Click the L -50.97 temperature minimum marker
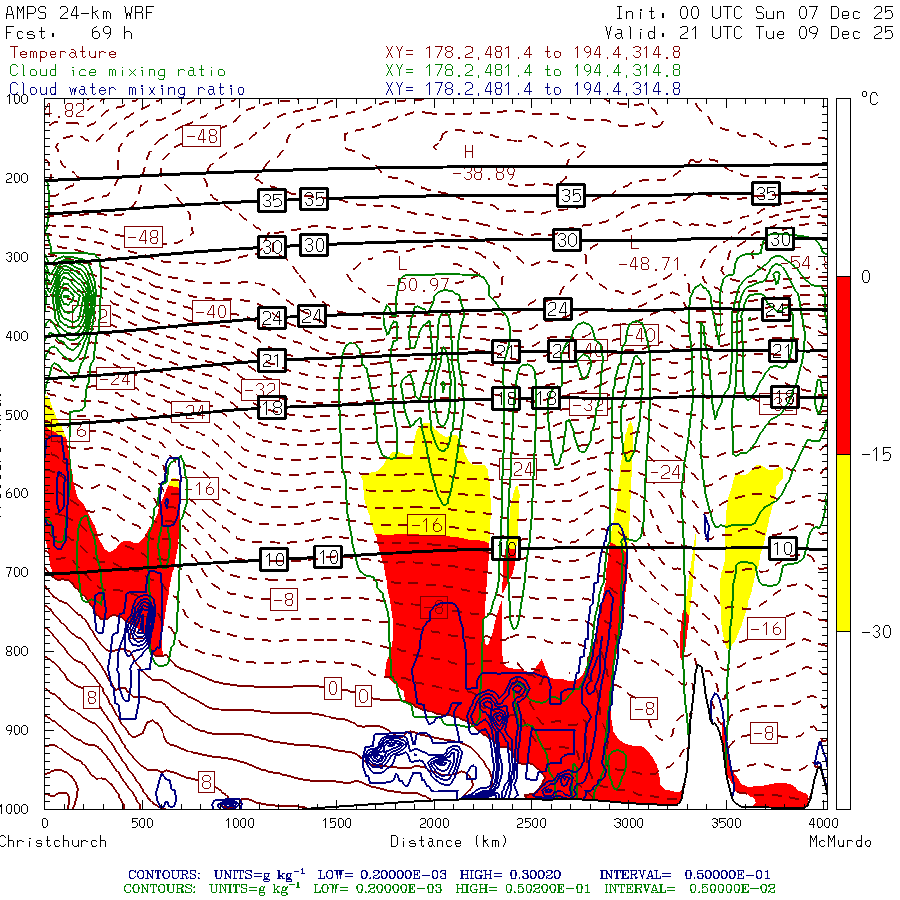This screenshot has height=900, width=900. tap(416, 276)
